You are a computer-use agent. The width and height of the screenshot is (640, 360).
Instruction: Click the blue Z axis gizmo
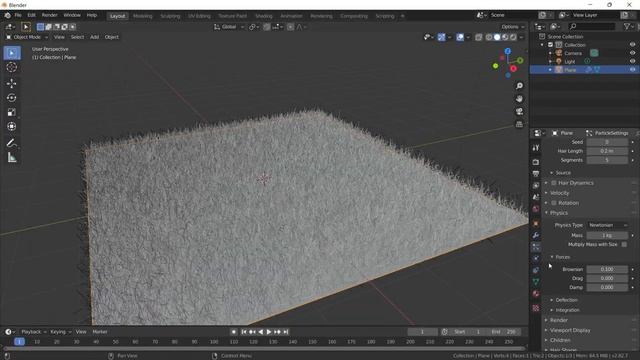tap(508, 51)
